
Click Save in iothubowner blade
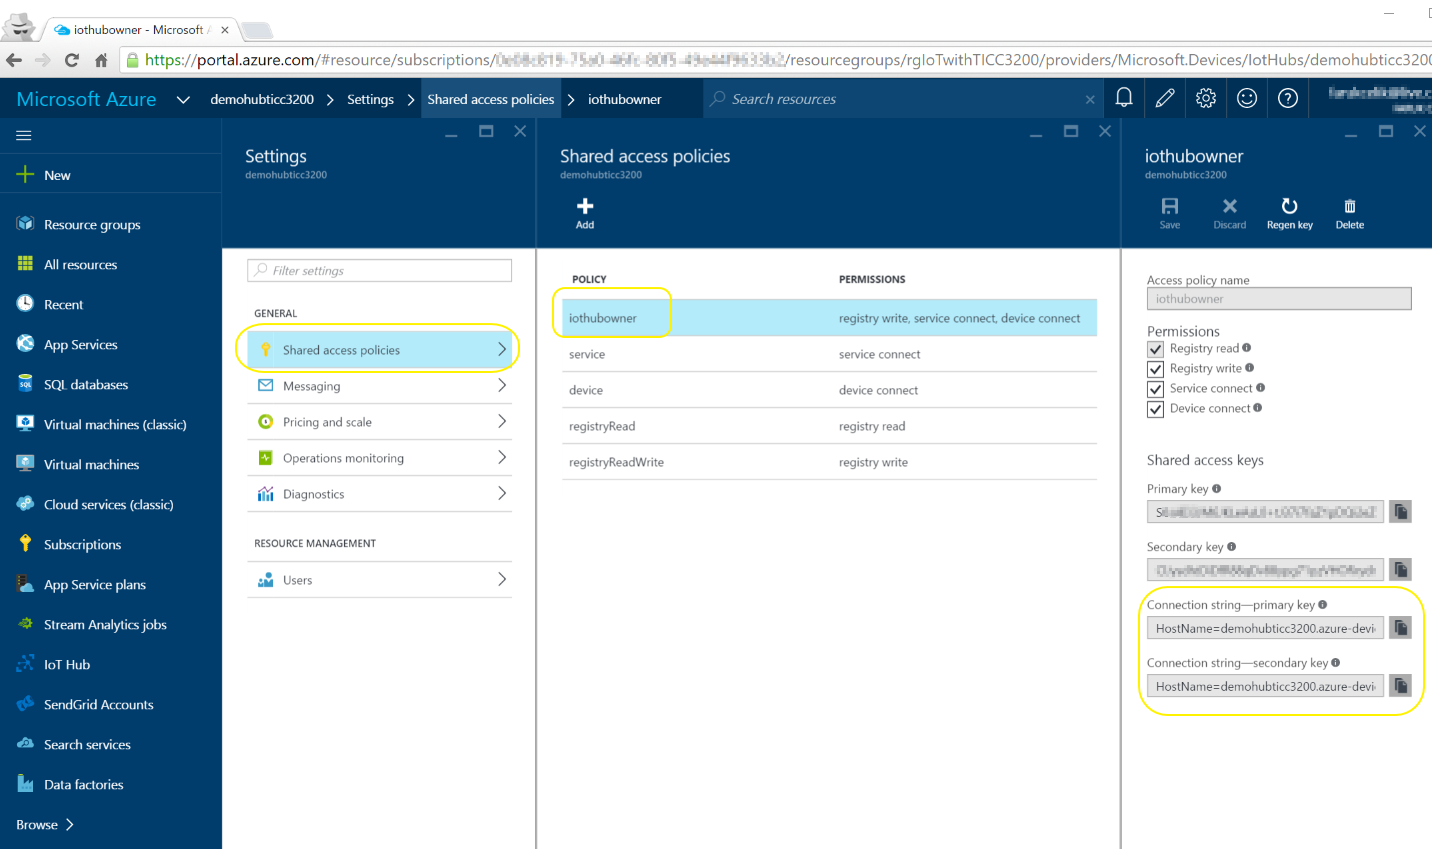click(1170, 213)
